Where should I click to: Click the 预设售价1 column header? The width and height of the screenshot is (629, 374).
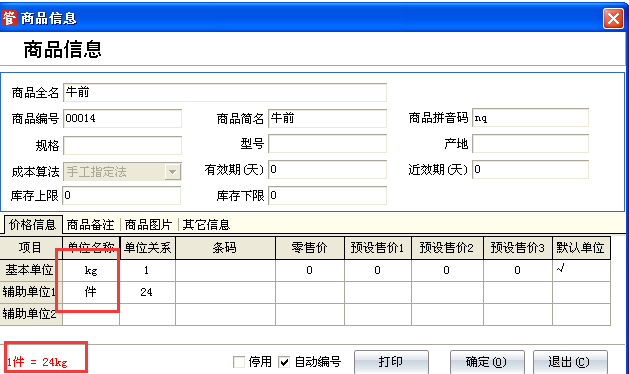(x=378, y=248)
